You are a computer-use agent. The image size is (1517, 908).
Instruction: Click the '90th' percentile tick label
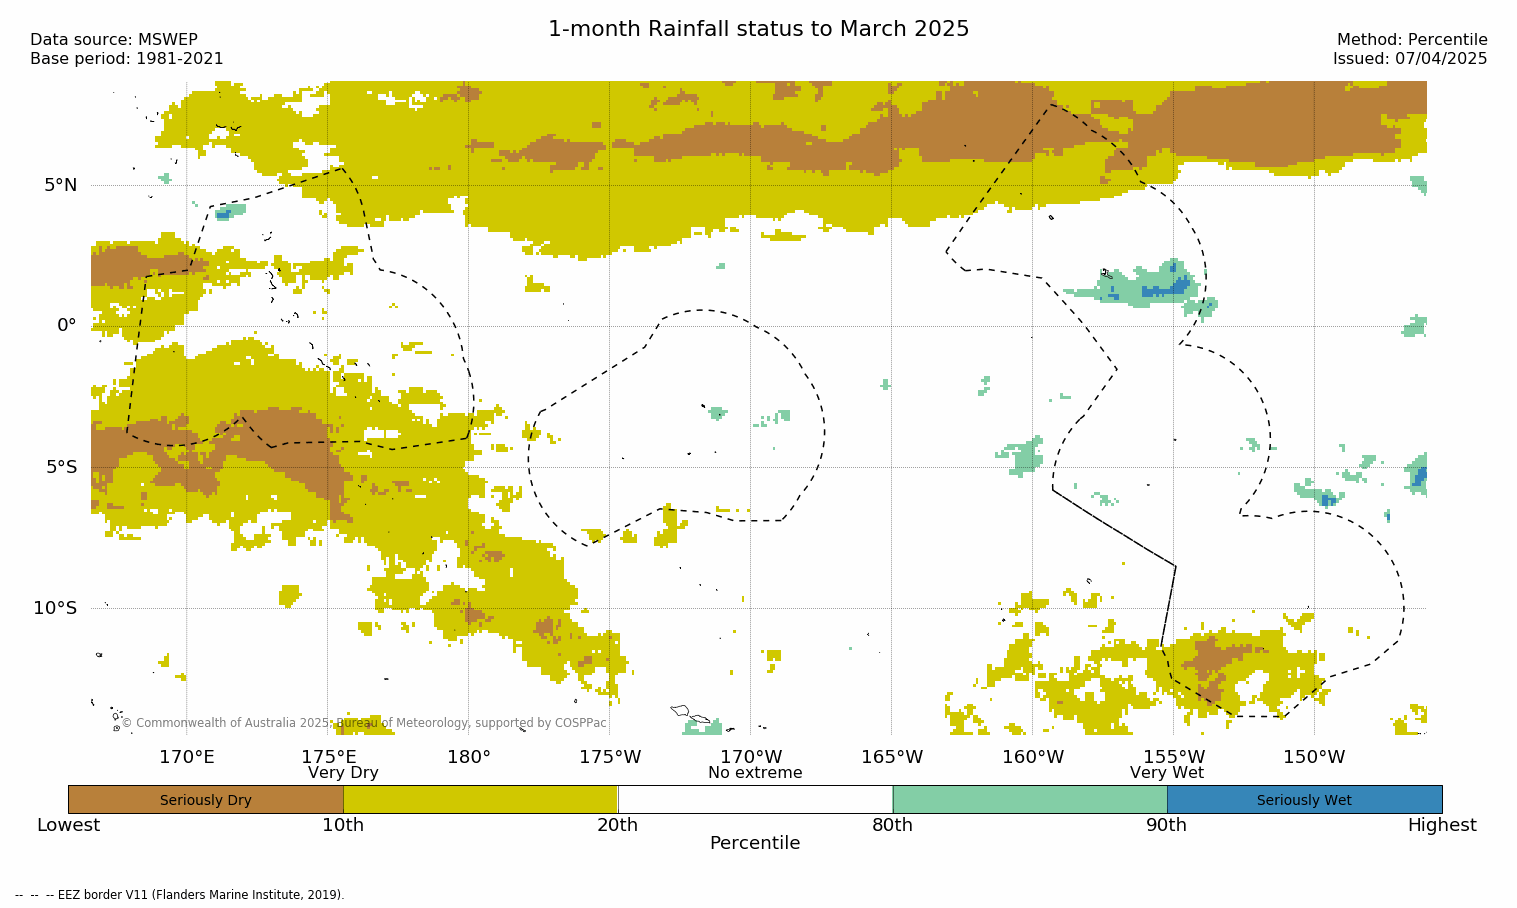click(1167, 825)
